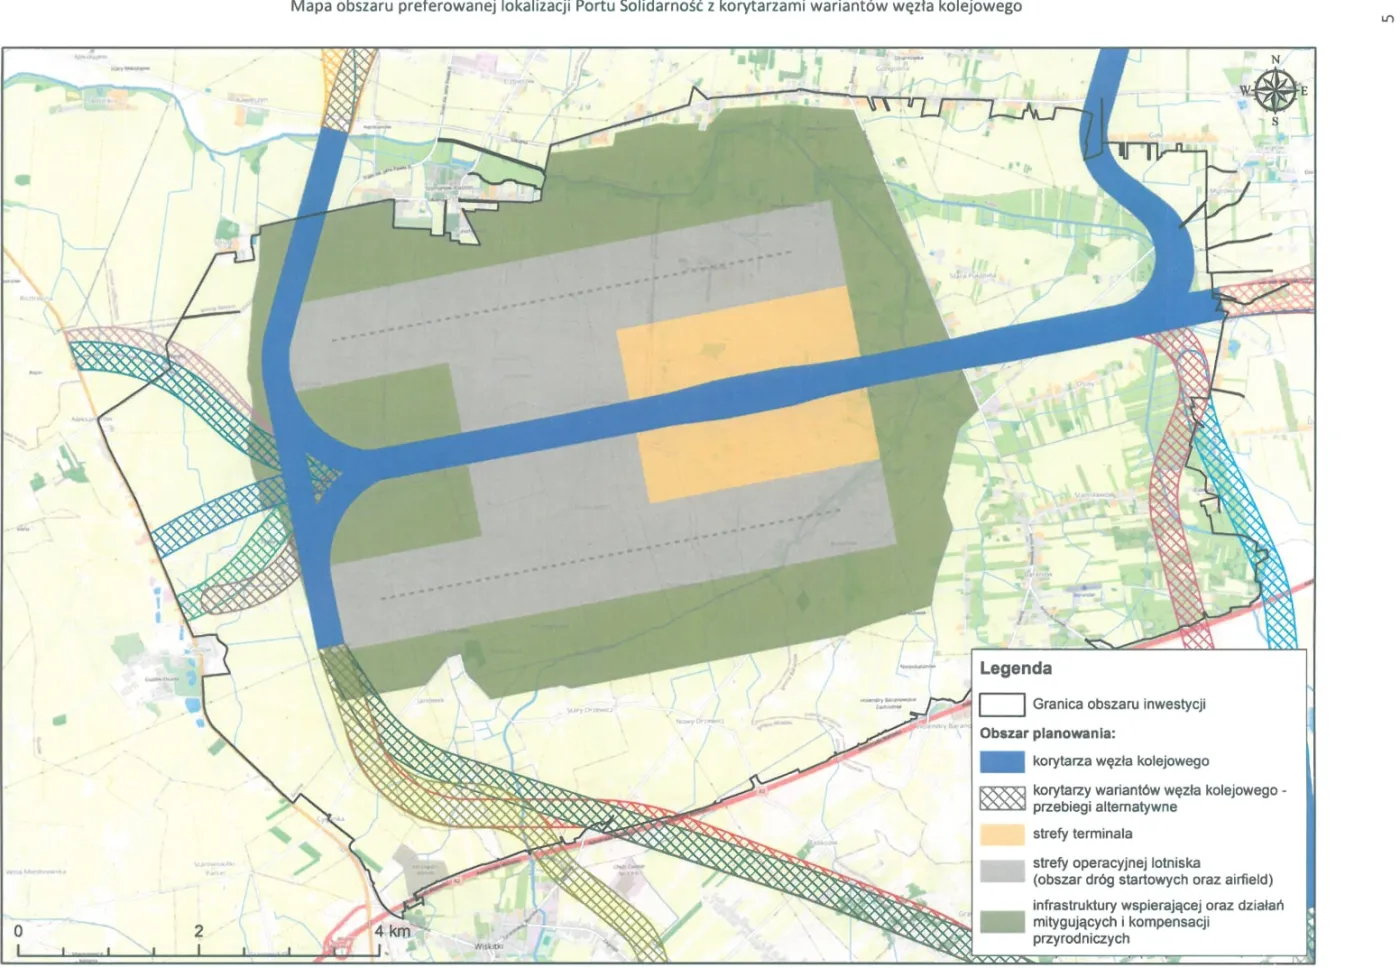Select the white investment boundary legend box
Screen dimensions: 1400x968
coord(1001,705)
